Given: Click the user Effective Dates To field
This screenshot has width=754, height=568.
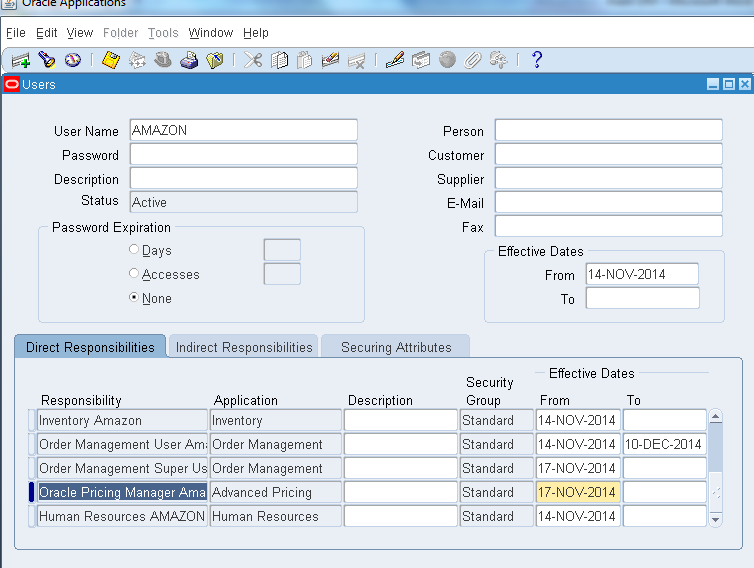Looking at the screenshot, I should 642,298.
